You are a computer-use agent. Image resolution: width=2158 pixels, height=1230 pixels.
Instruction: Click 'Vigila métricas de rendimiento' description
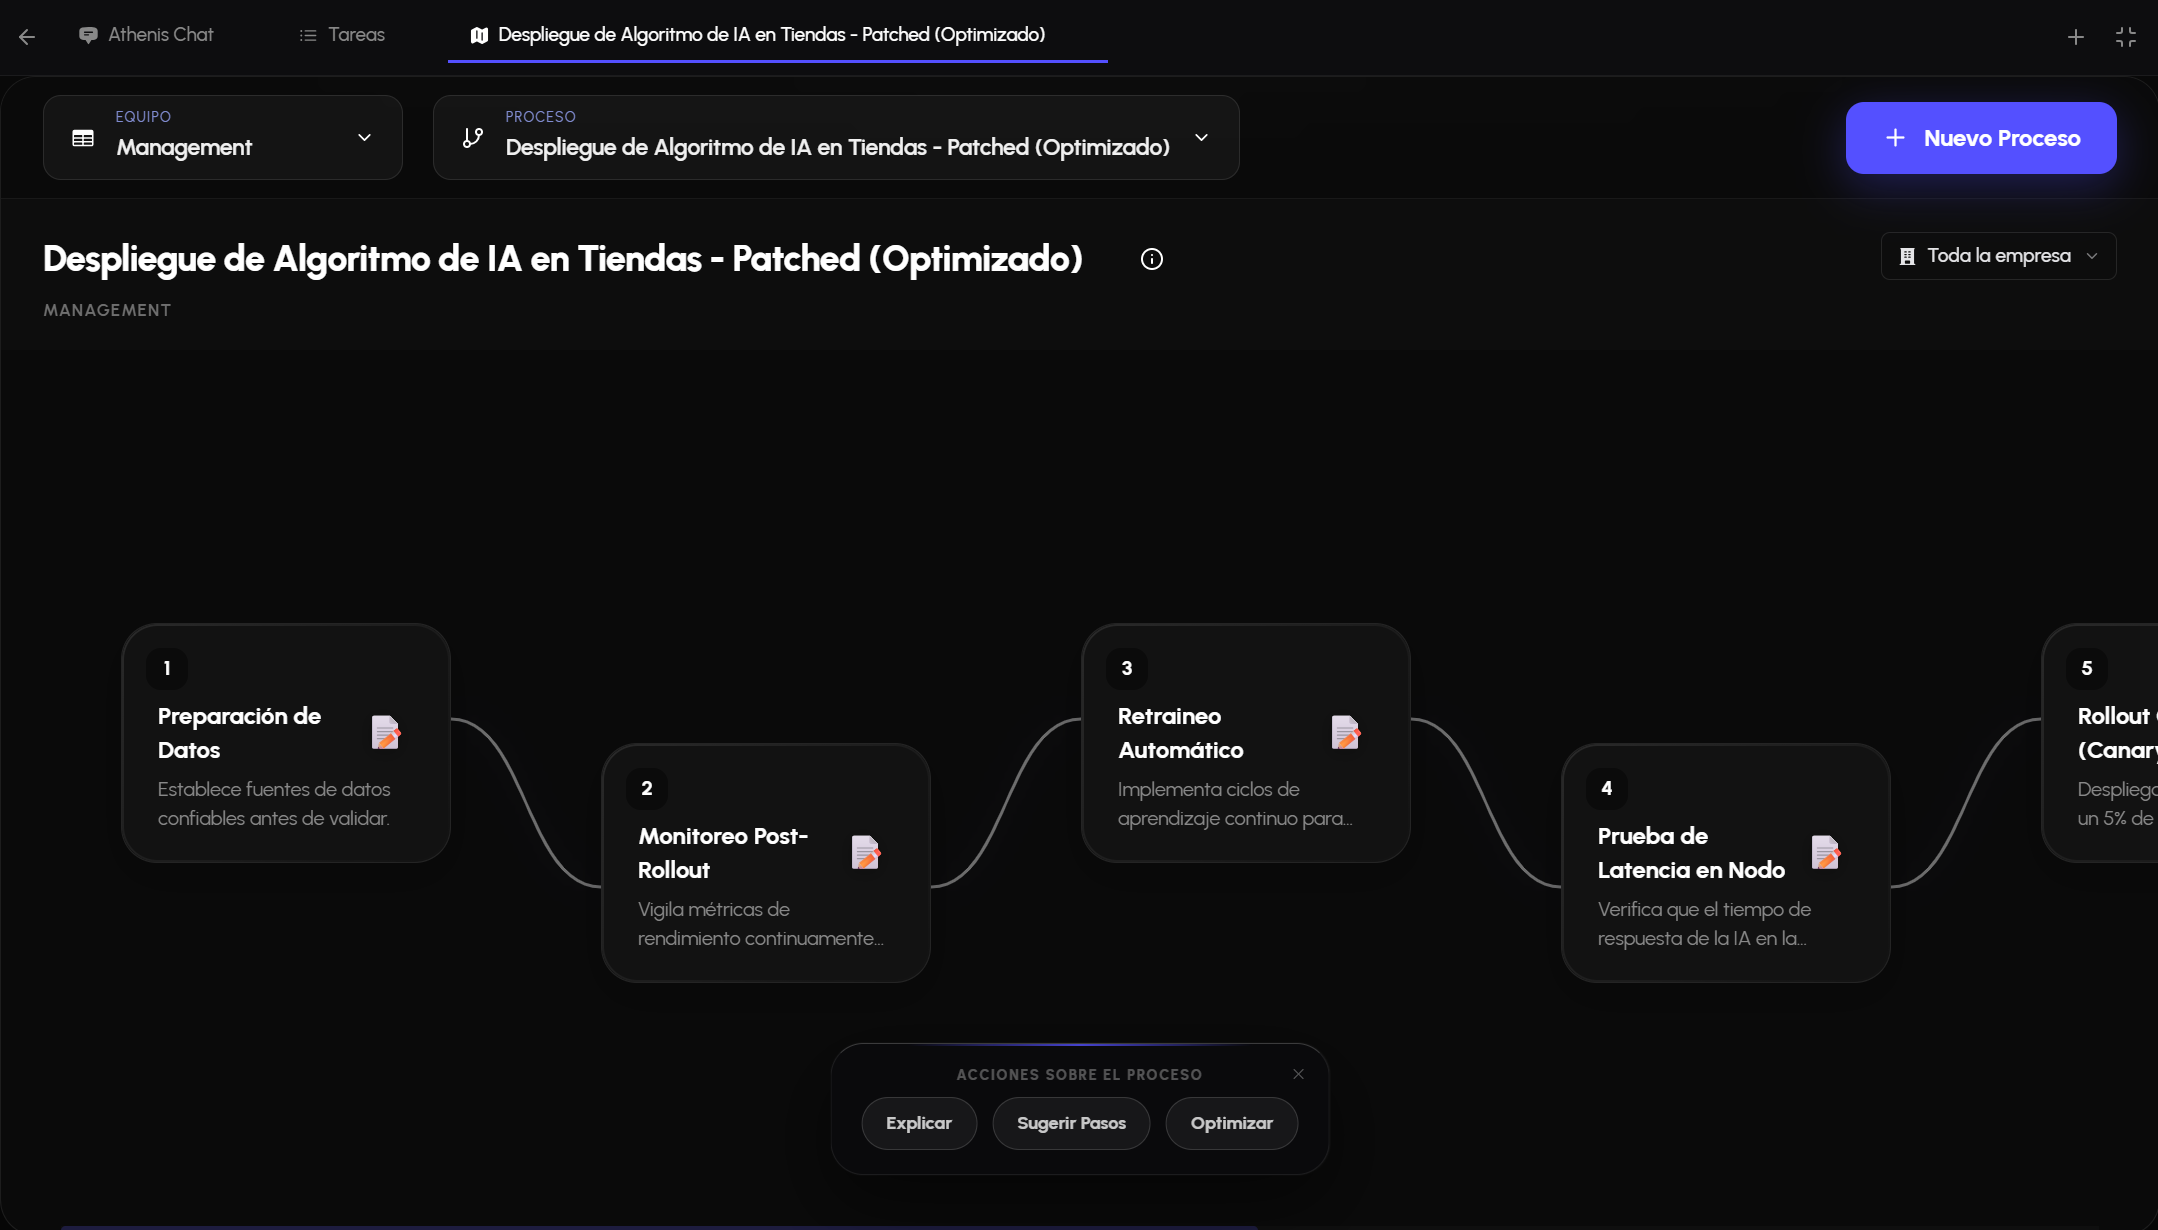[761, 924]
